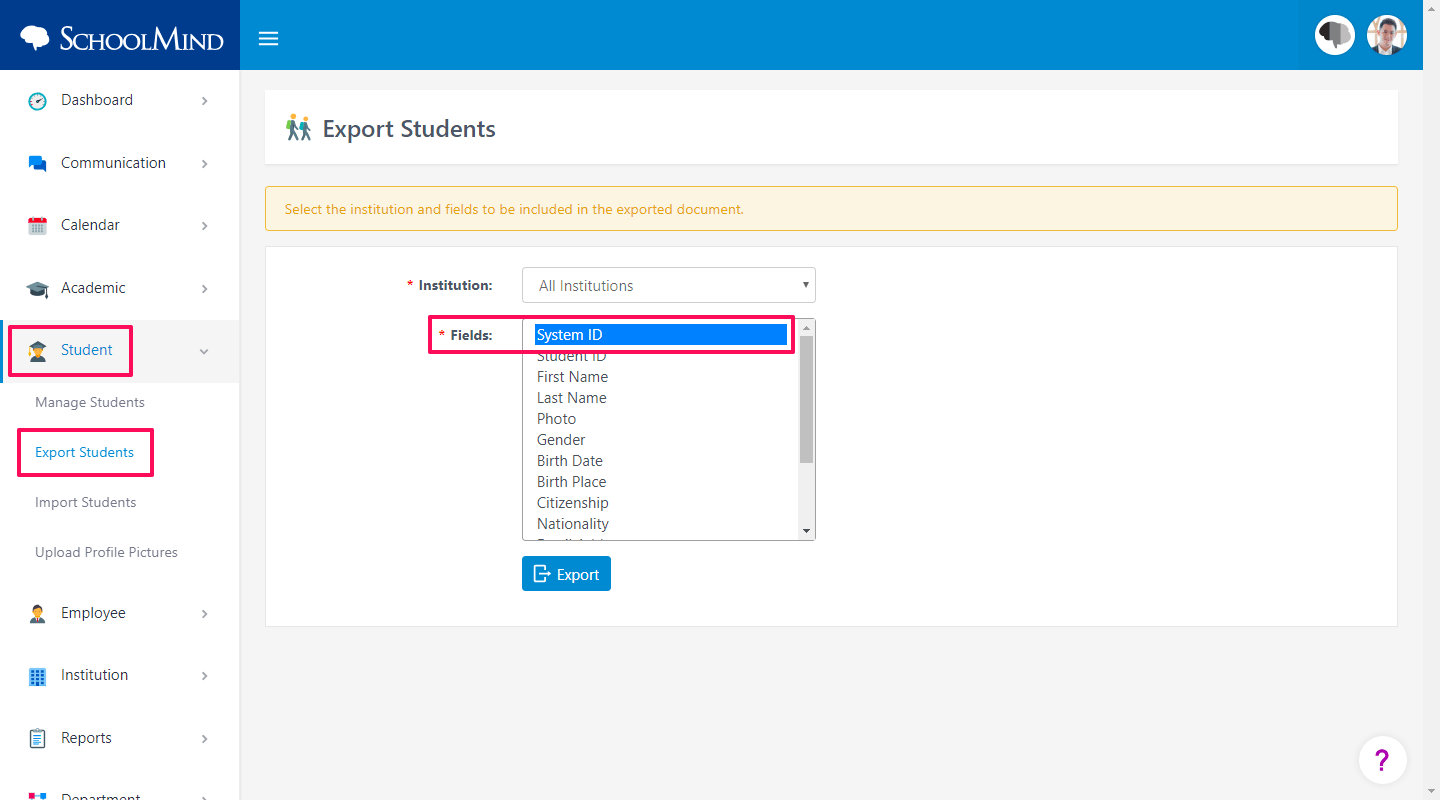Select System ID in Fields list
This screenshot has height=800, width=1440.
click(x=661, y=335)
